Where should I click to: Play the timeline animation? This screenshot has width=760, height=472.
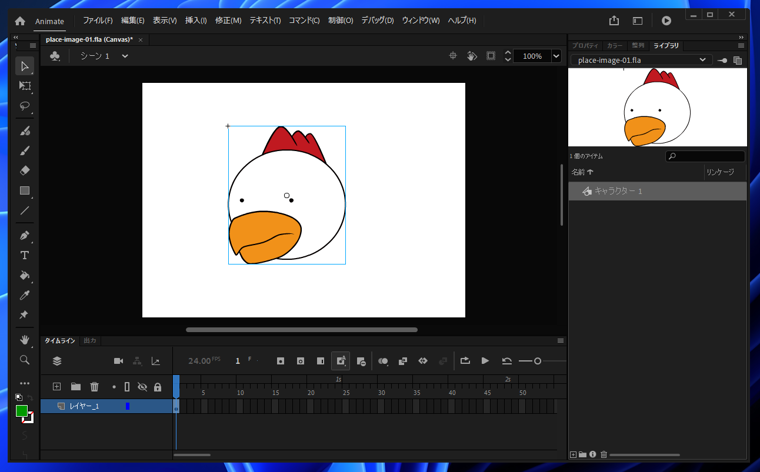click(485, 361)
